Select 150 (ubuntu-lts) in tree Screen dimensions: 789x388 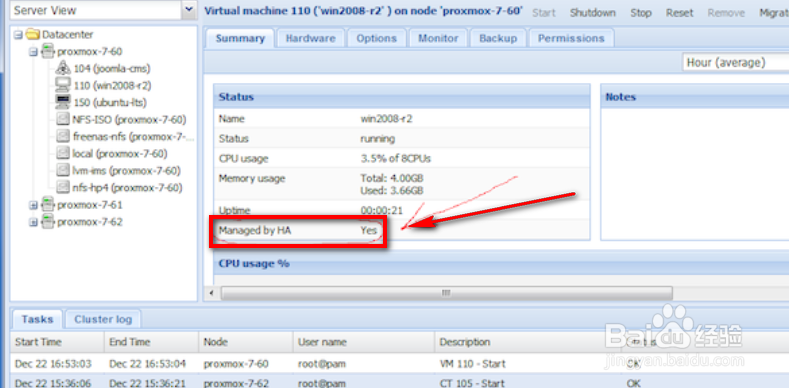110,103
